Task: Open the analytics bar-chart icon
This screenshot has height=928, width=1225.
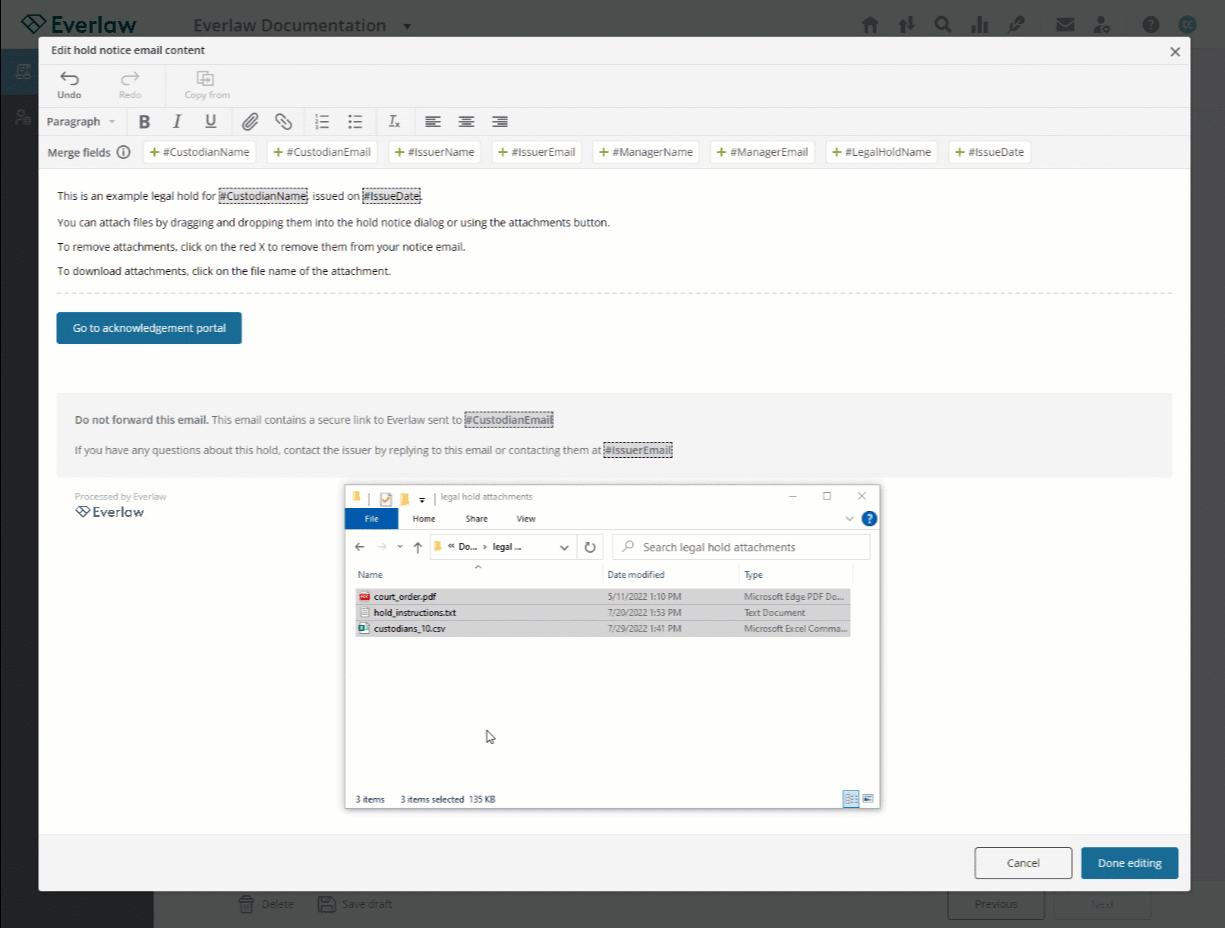Action: coord(978,24)
